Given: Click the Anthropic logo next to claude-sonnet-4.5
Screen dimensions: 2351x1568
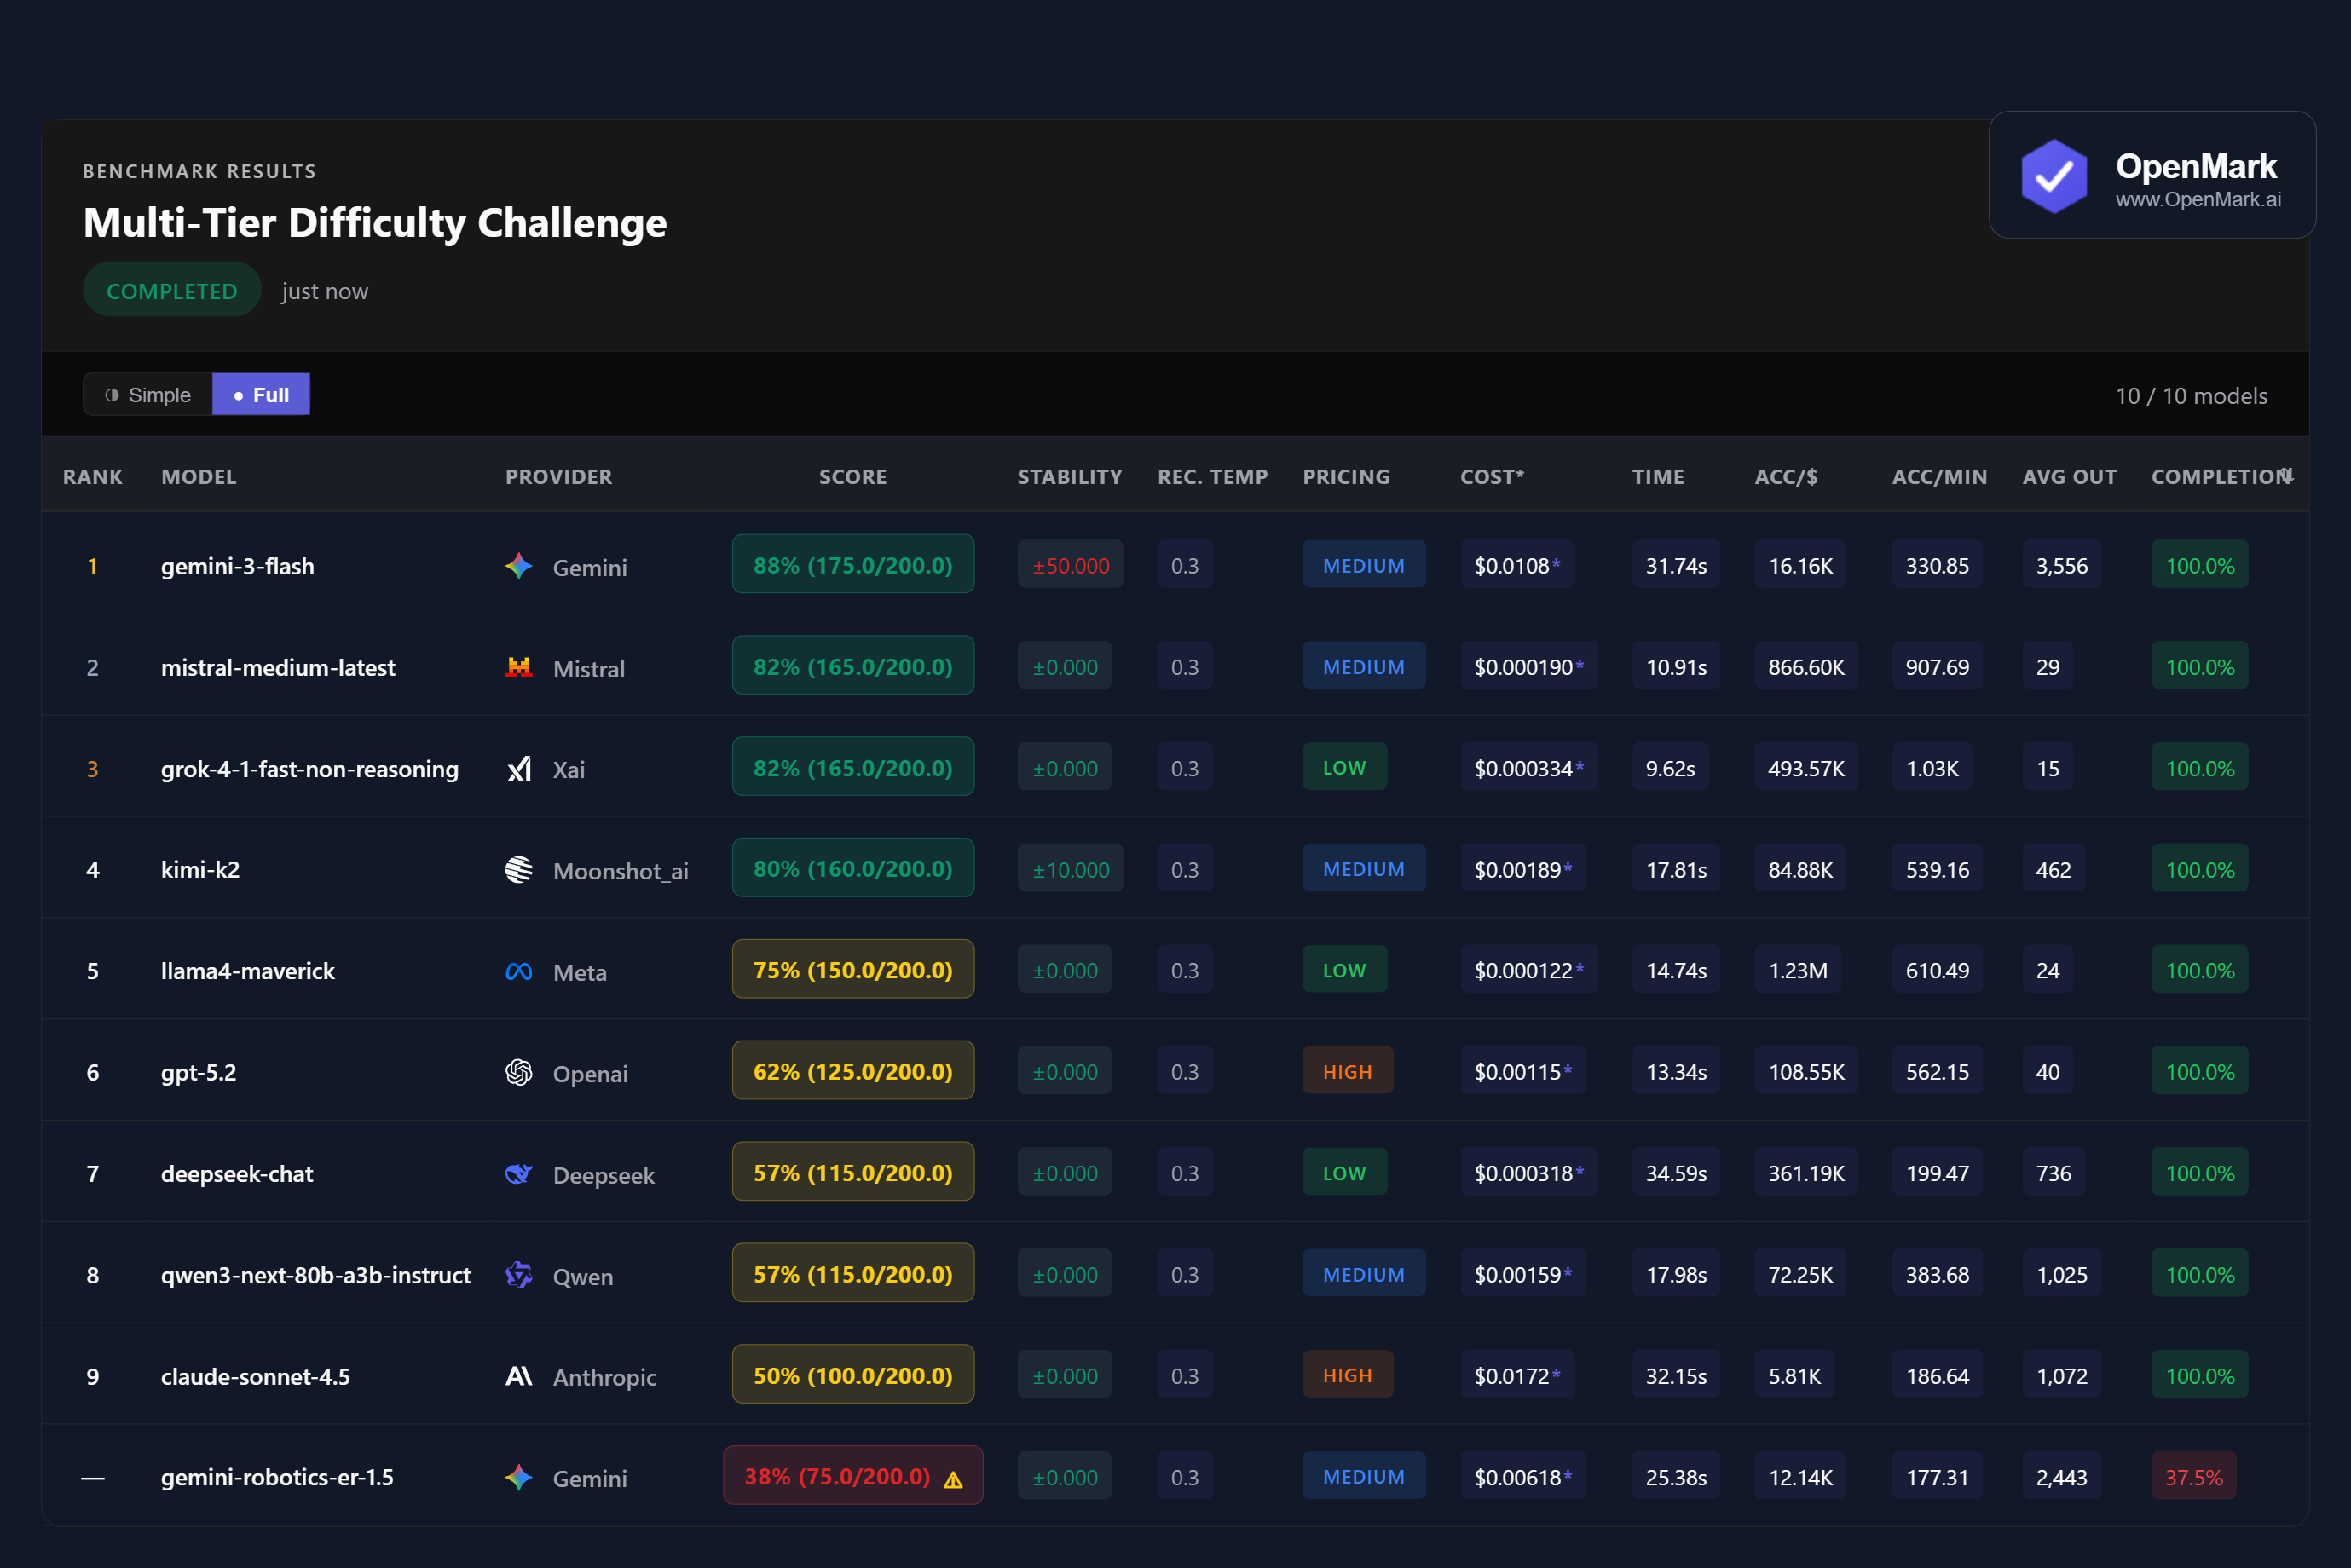Looking at the screenshot, I should tap(519, 1377).
